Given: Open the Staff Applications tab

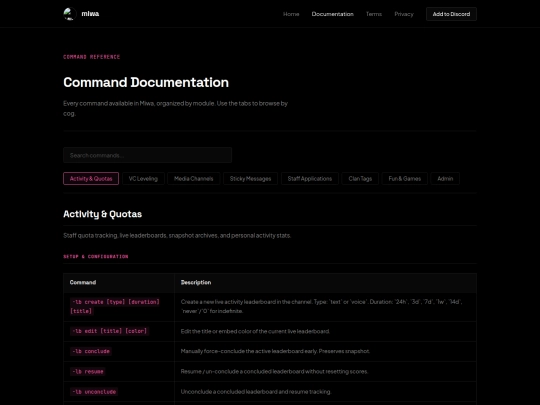Looking at the screenshot, I should click(310, 179).
